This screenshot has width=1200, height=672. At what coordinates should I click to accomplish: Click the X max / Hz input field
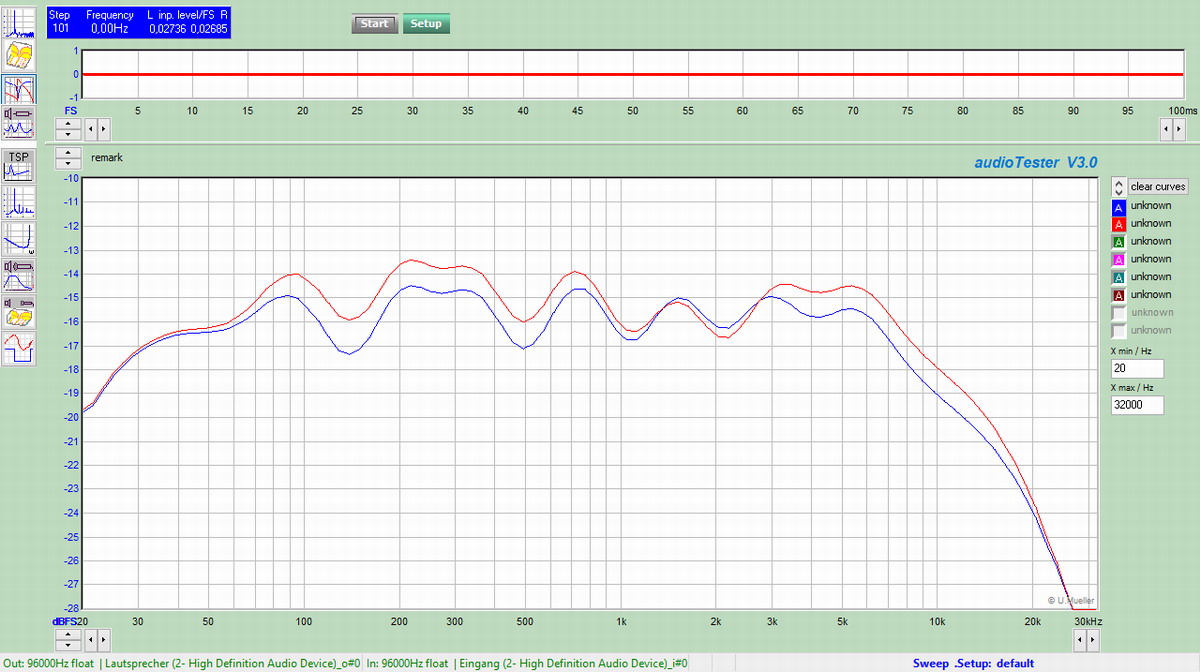click(1137, 405)
